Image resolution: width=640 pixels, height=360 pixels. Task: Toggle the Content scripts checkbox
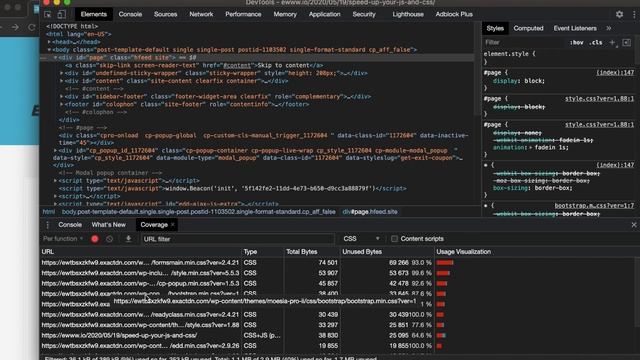[x=394, y=239]
